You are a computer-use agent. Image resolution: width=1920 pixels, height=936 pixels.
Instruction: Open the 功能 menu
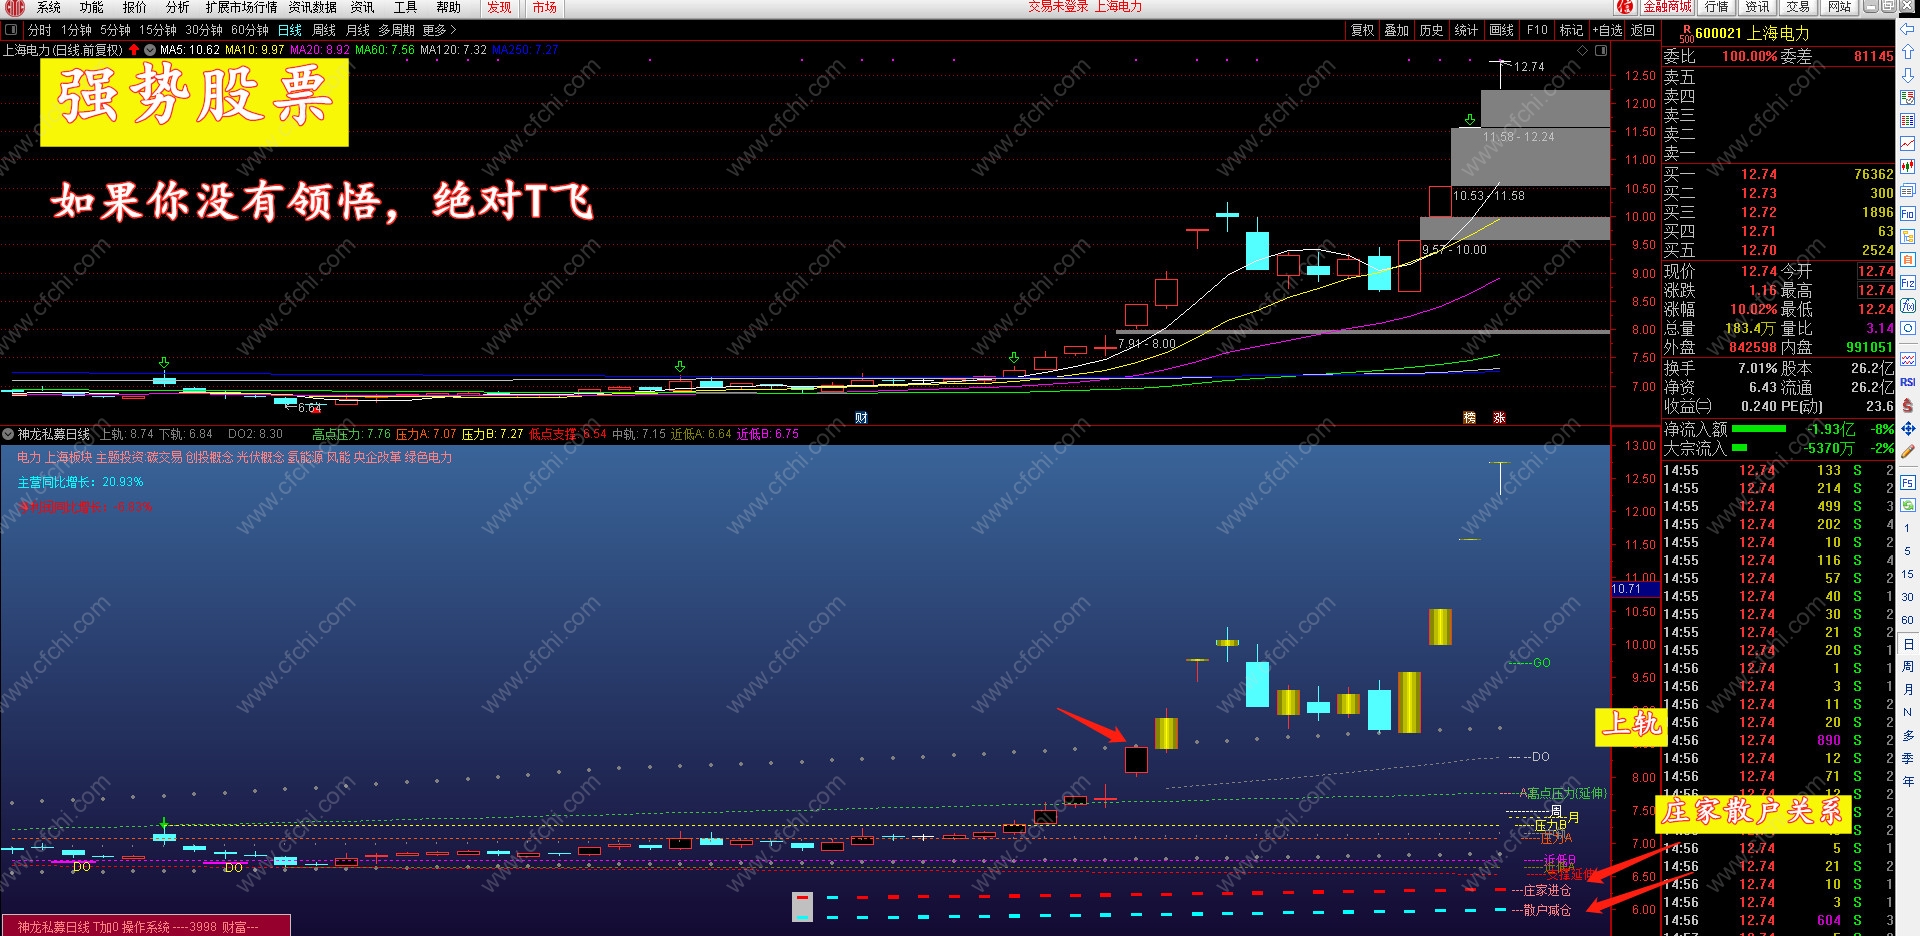click(91, 7)
